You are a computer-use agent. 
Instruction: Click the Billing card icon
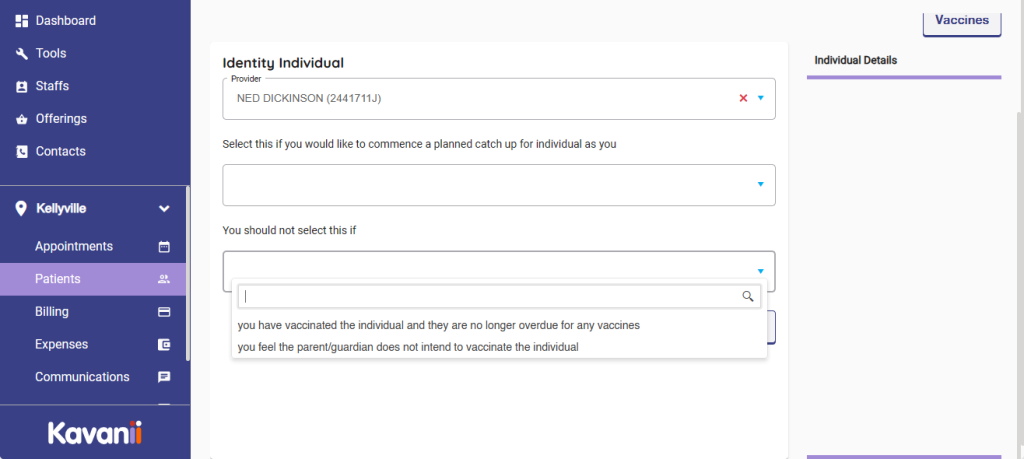coord(164,312)
